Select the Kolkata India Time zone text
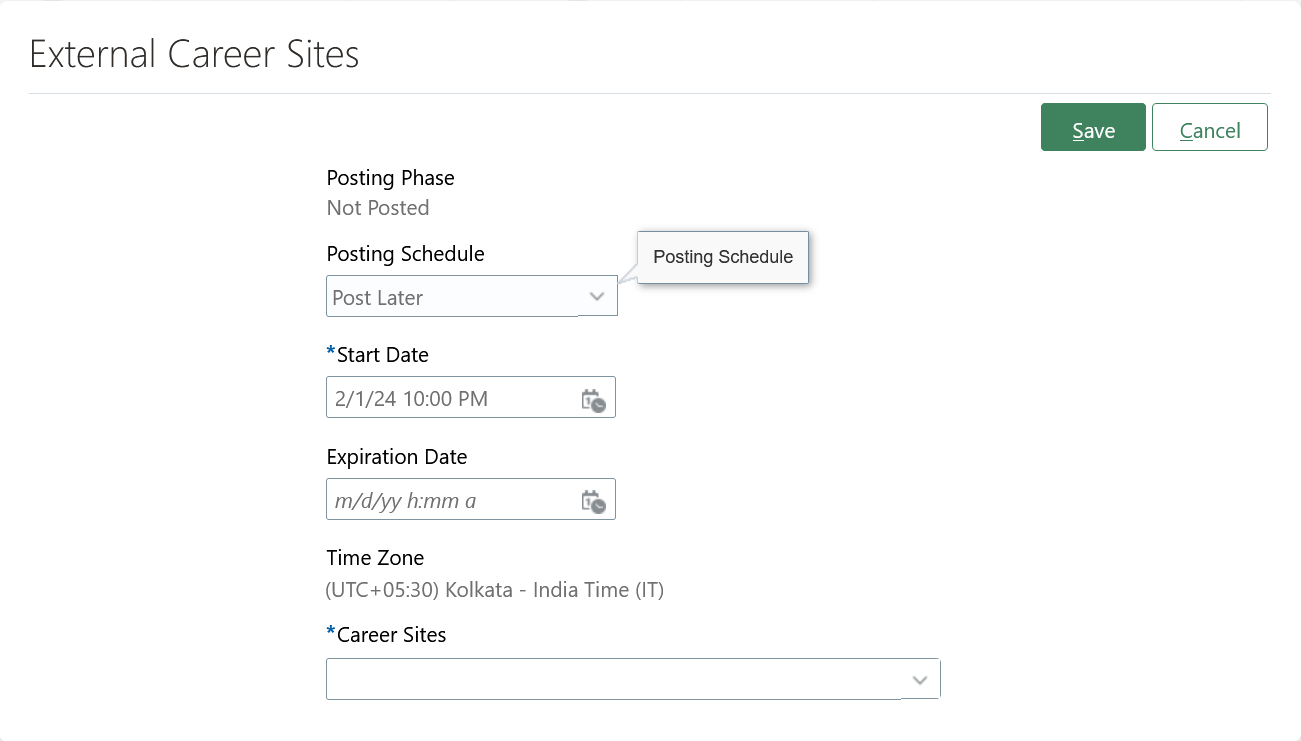This screenshot has height=741, width=1301. click(x=495, y=590)
